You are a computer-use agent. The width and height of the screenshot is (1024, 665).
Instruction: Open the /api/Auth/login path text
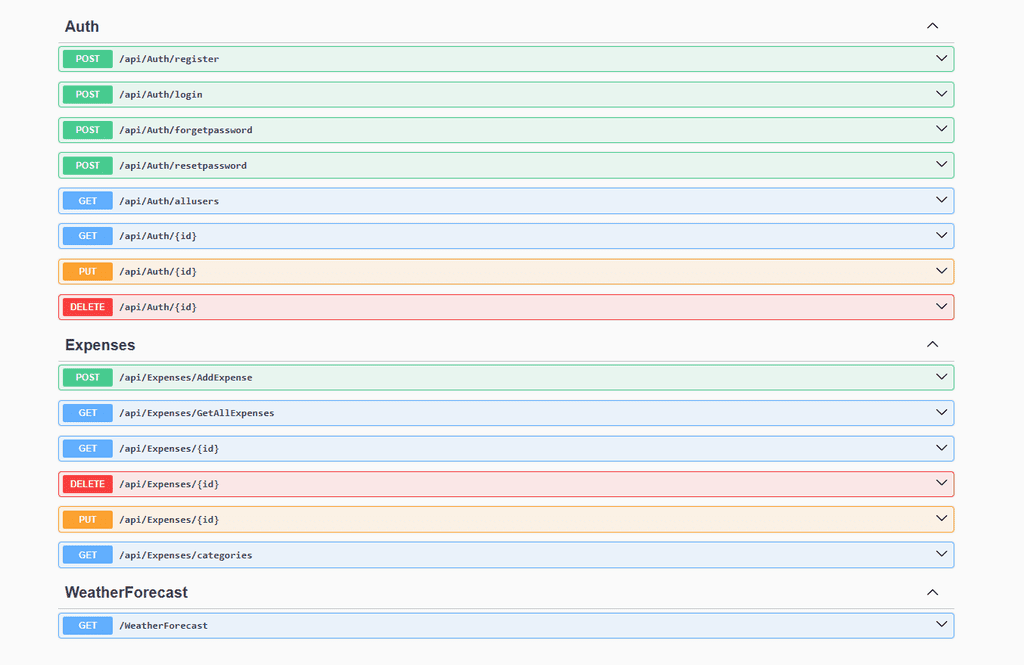[161, 95]
